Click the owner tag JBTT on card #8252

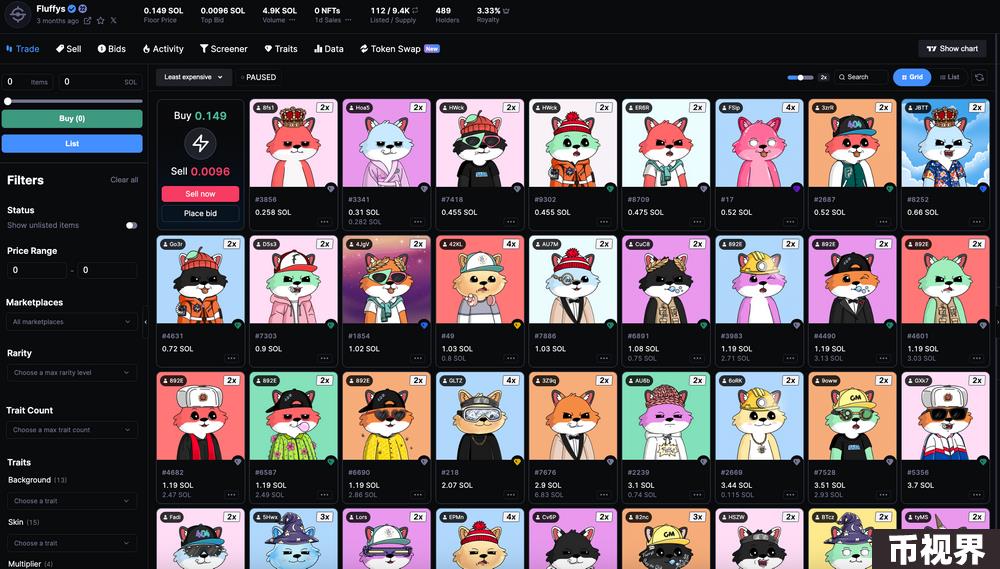click(917, 108)
